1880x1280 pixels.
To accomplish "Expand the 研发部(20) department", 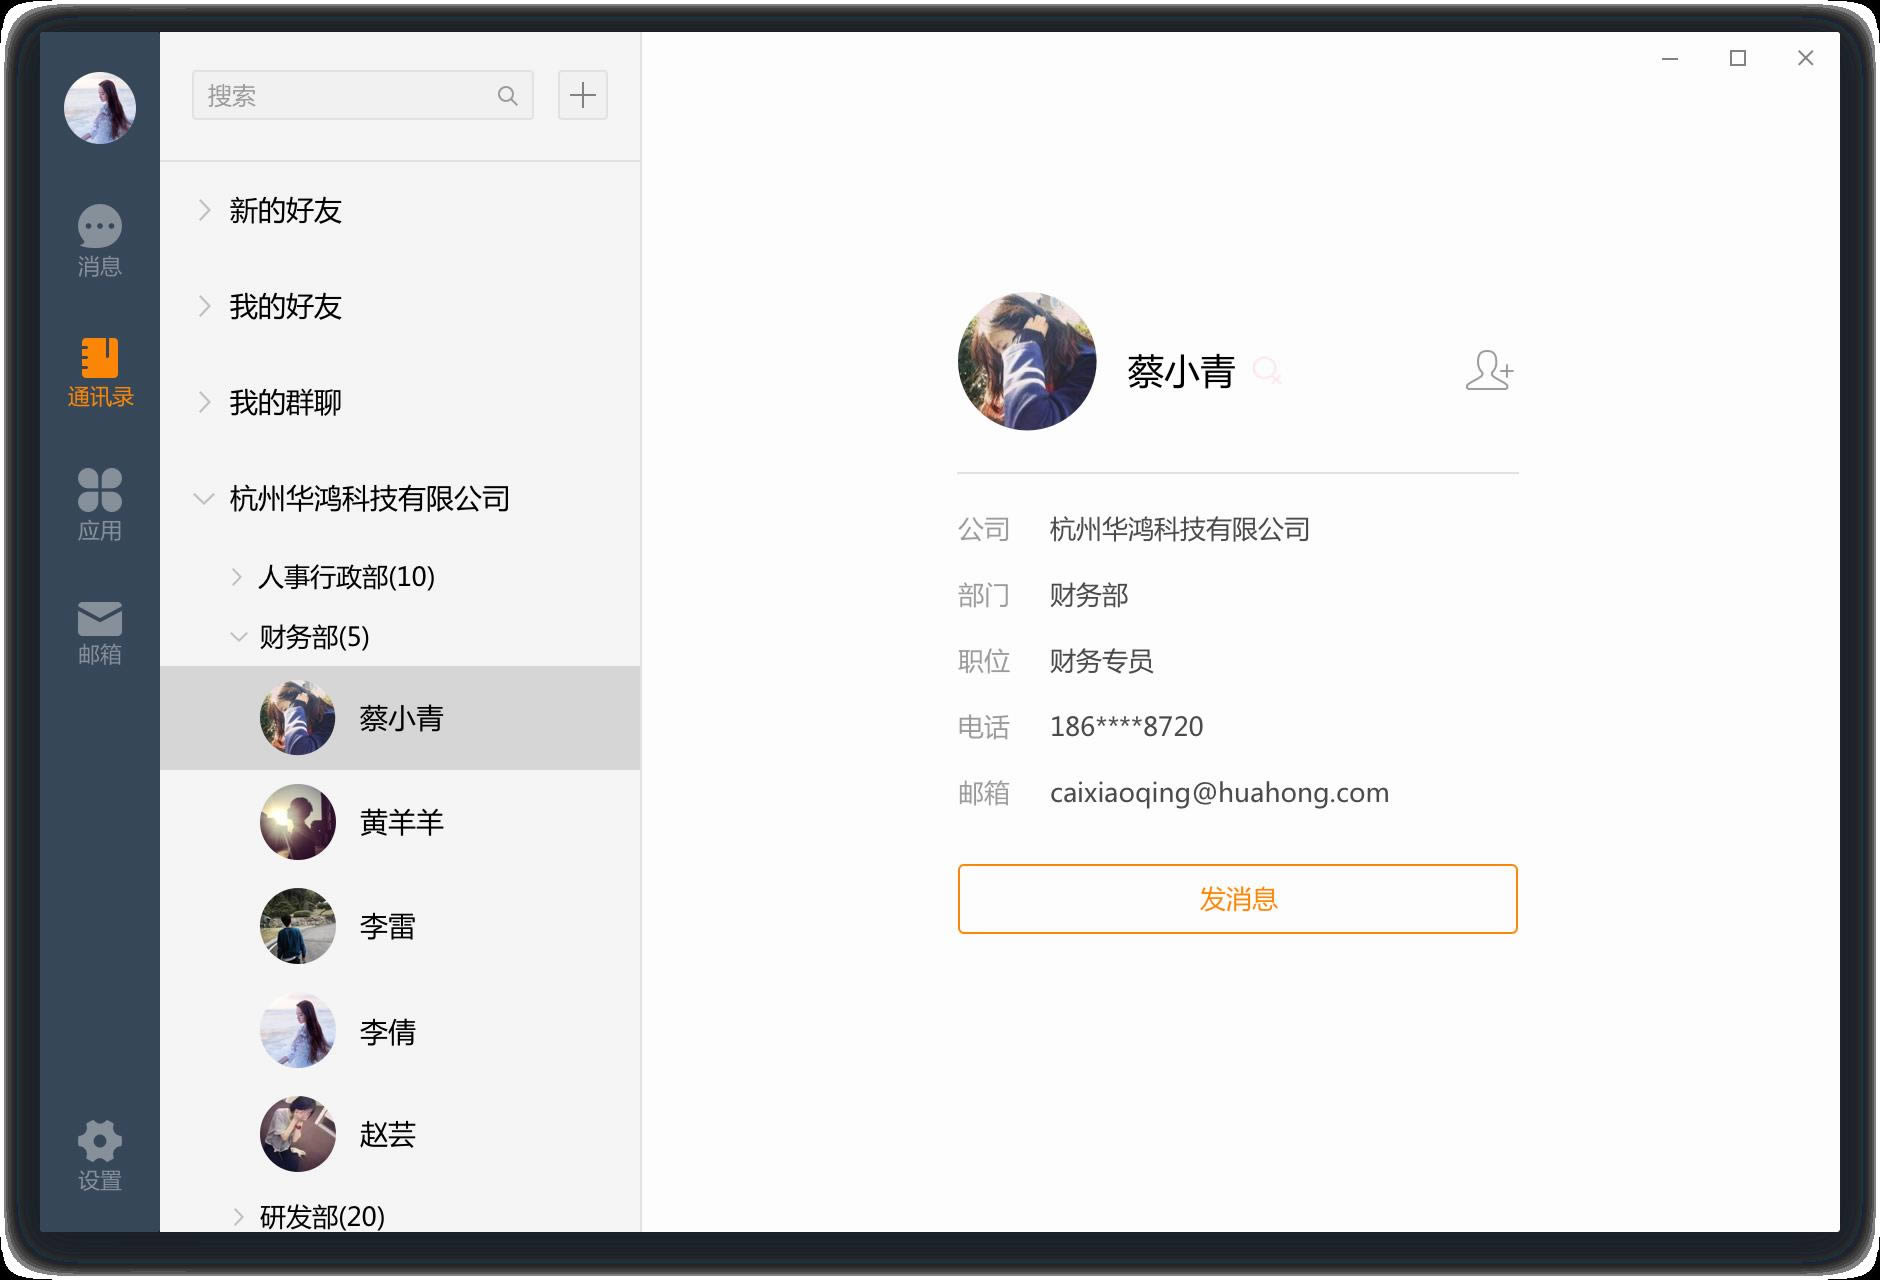I will [400, 1217].
